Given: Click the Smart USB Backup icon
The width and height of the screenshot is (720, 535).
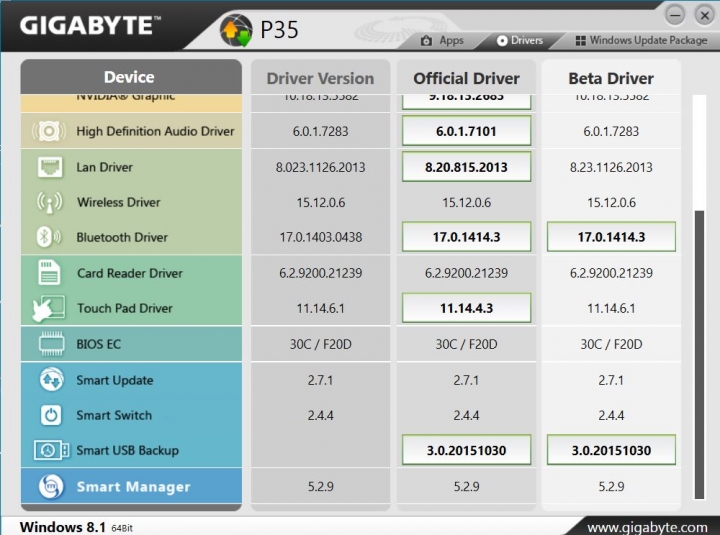Looking at the screenshot, I should 50,450.
